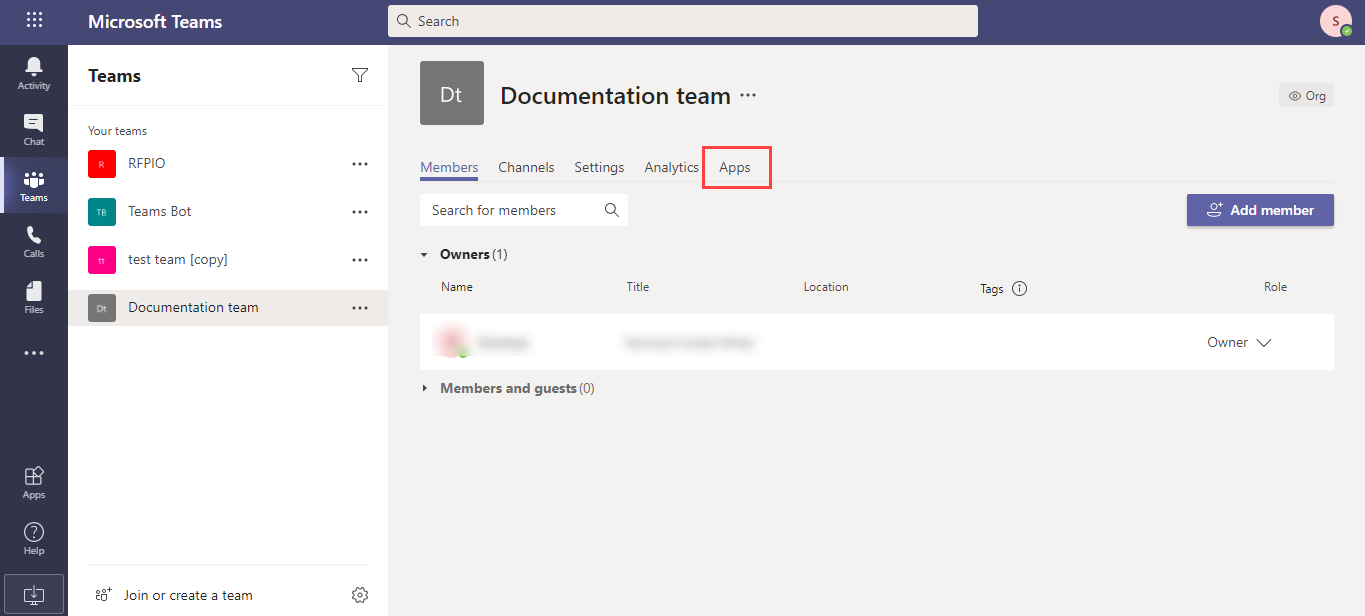Click the Title column header
The image size is (1365, 616).
638,287
